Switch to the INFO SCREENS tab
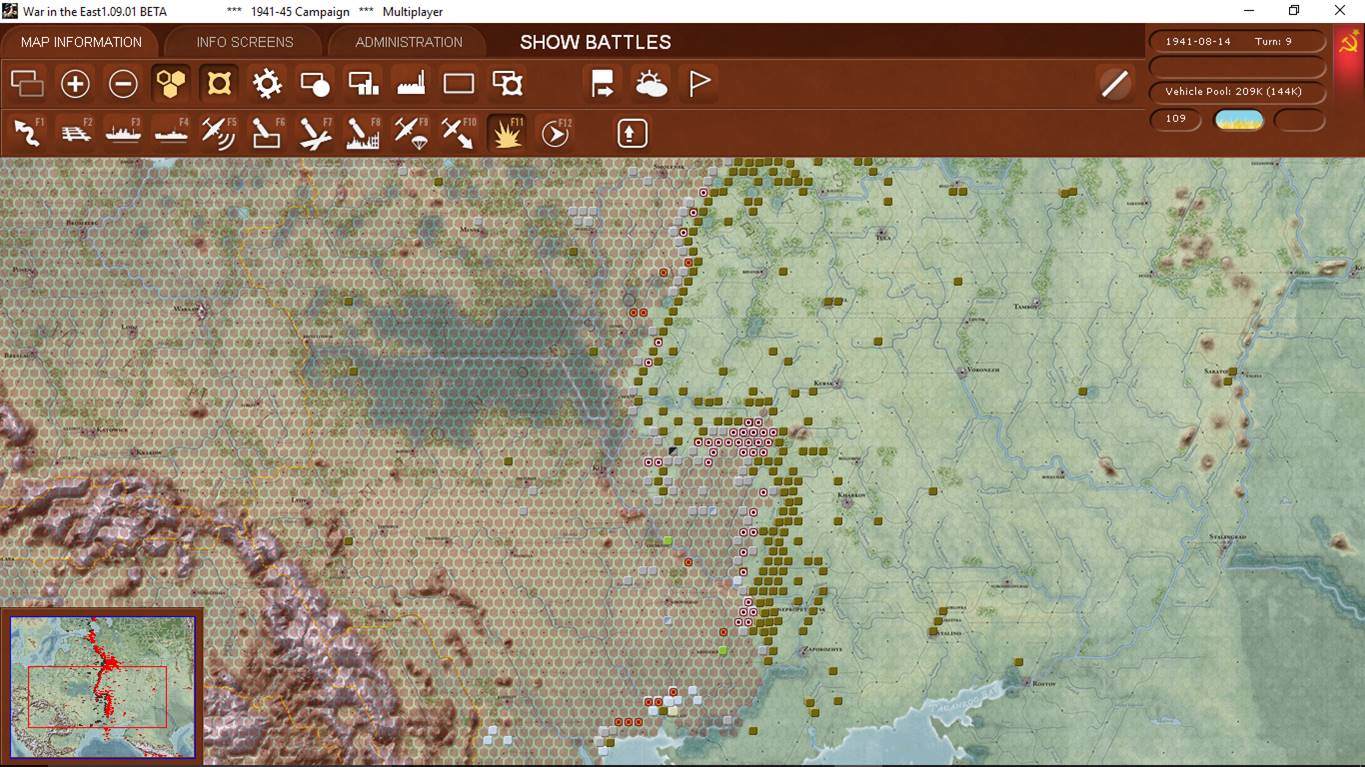The image size is (1365, 767). tap(245, 42)
